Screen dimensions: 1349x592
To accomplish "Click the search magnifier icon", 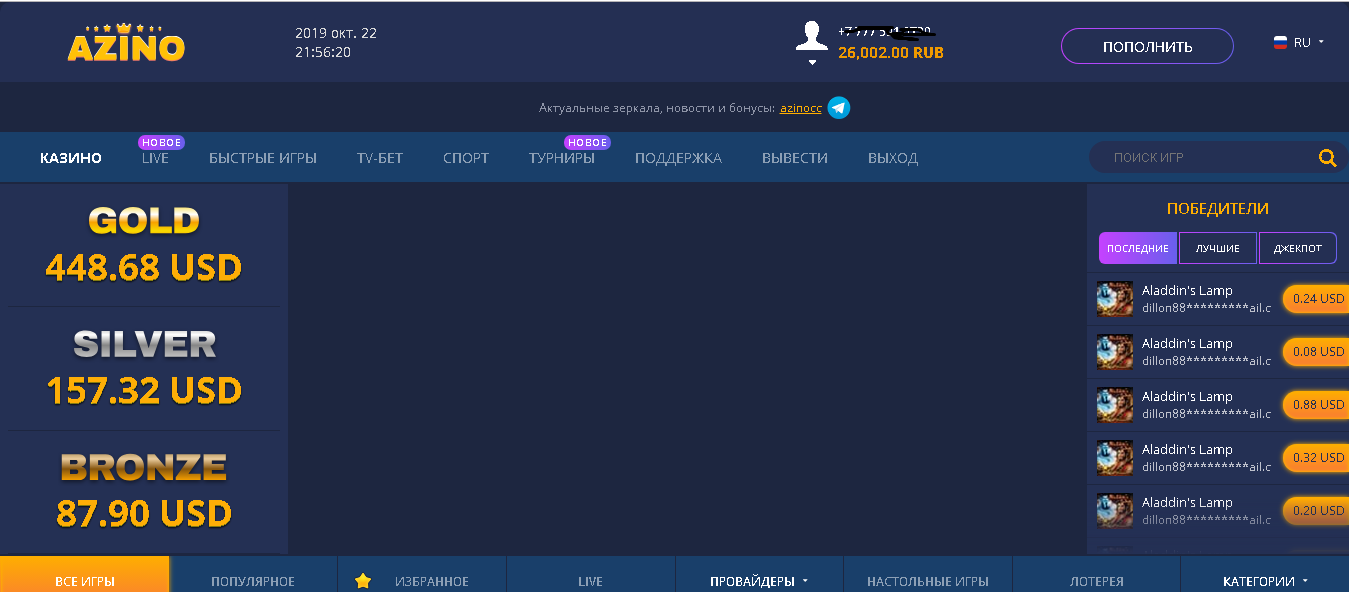I will [1327, 157].
